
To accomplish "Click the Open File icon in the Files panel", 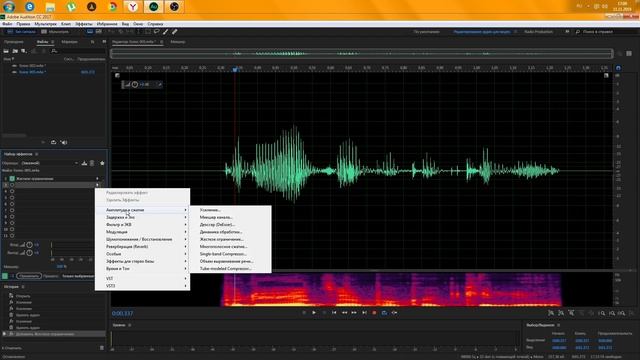I will 6,51.
